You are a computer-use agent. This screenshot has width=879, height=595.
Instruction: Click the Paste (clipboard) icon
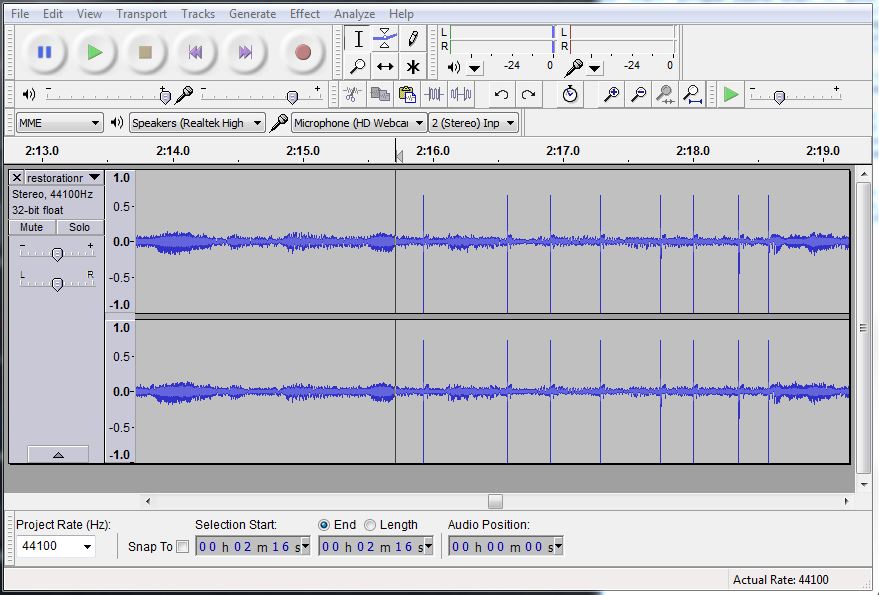click(x=406, y=94)
